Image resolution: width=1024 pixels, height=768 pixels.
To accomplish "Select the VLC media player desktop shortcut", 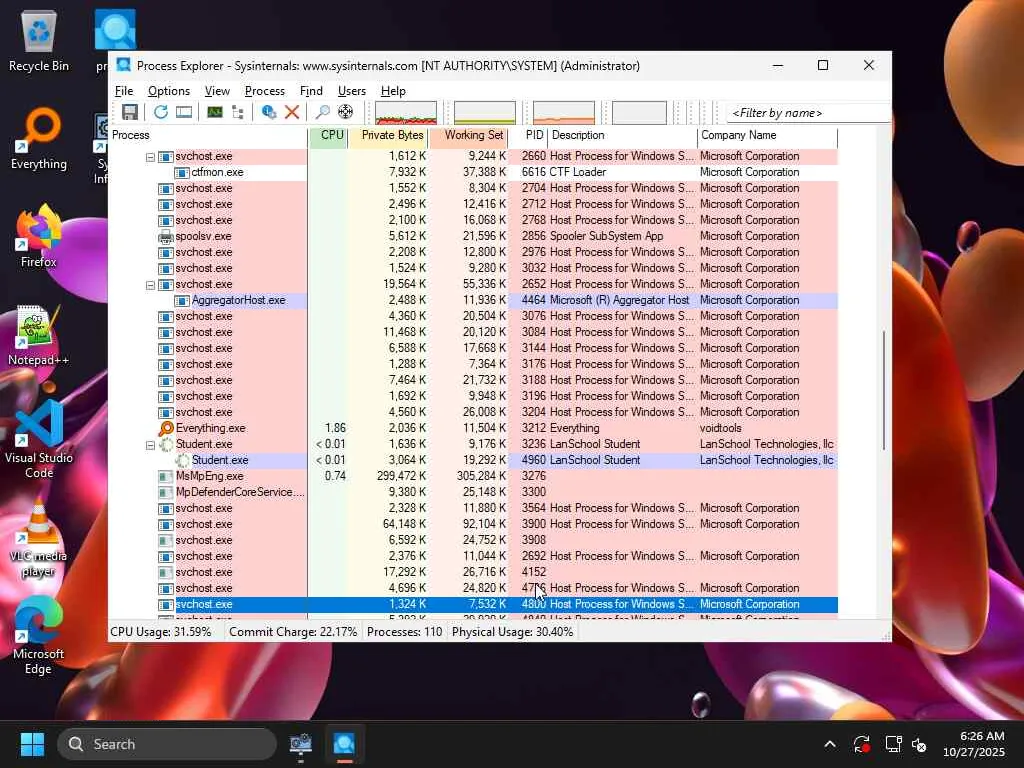I will tap(39, 538).
